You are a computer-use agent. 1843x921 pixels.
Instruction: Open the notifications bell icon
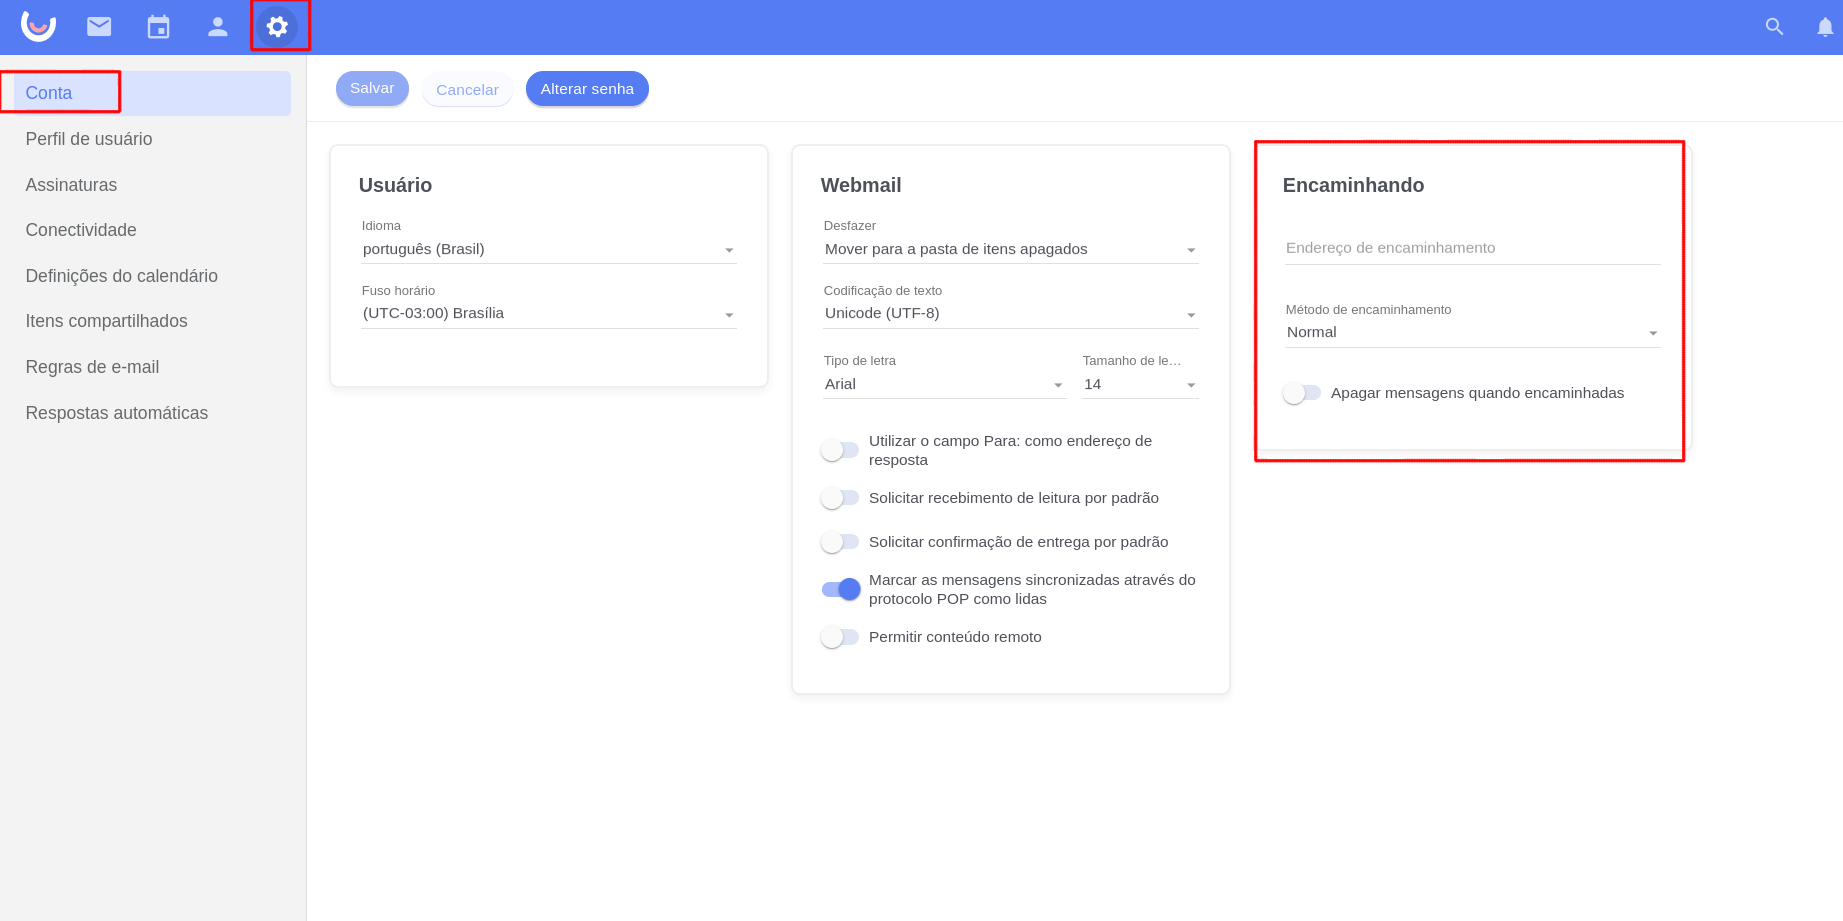tap(1824, 27)
